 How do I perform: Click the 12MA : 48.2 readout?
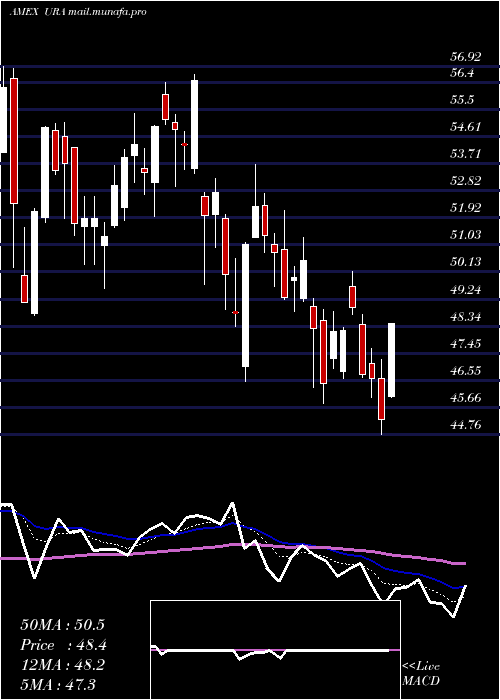coord(62,665)
